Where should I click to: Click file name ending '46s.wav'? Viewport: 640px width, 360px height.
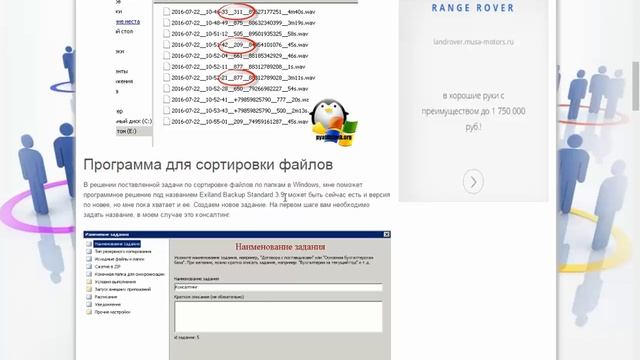(240, 56)
